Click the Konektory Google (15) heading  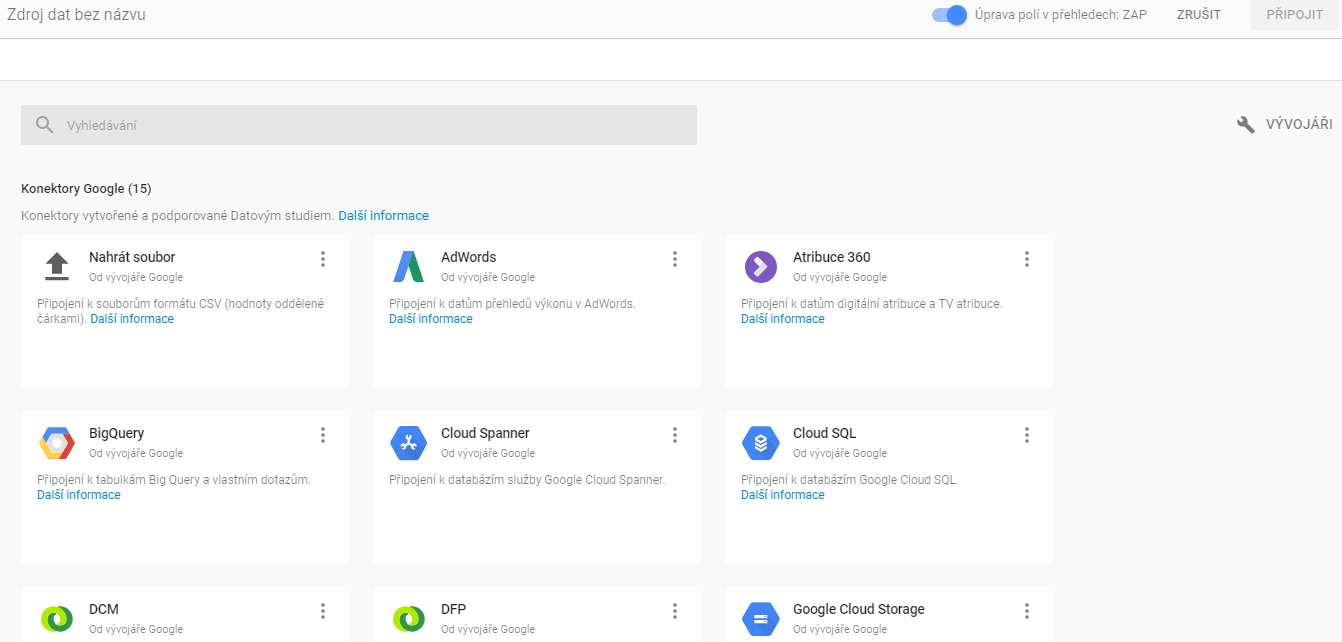(86, 188)
